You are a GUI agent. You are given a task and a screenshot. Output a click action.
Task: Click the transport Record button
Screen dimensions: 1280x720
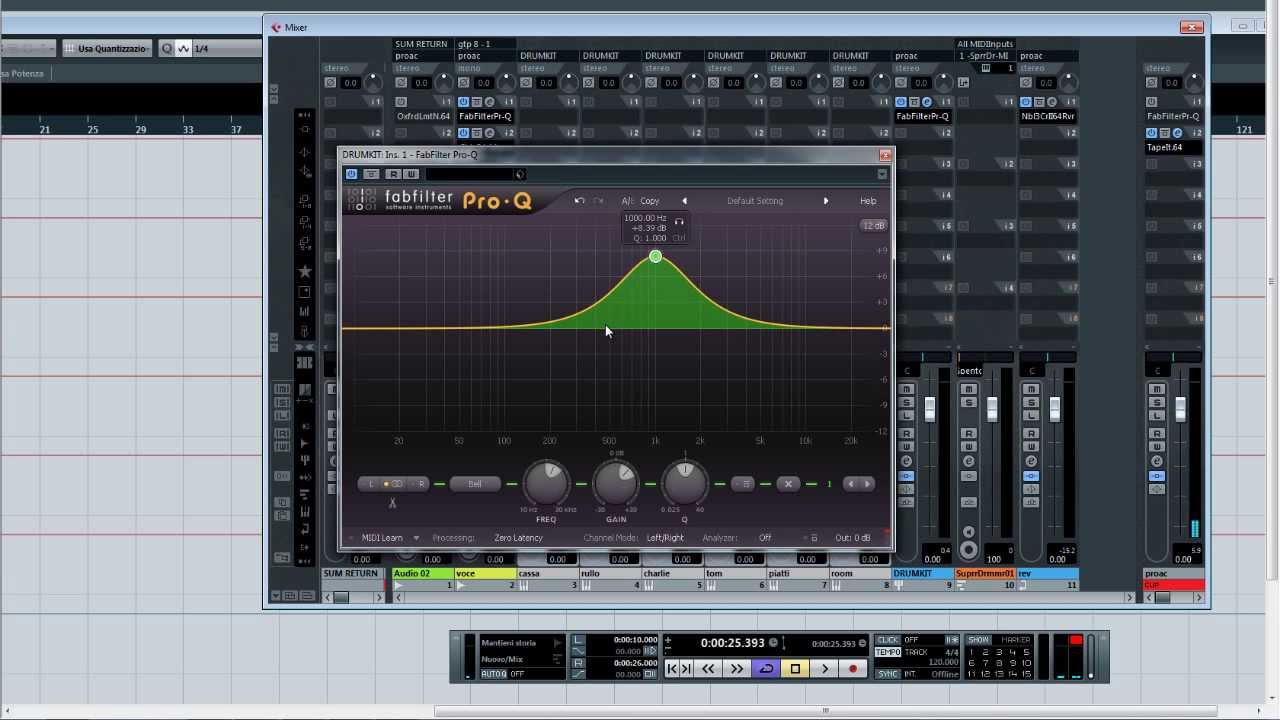click(853, 669)
